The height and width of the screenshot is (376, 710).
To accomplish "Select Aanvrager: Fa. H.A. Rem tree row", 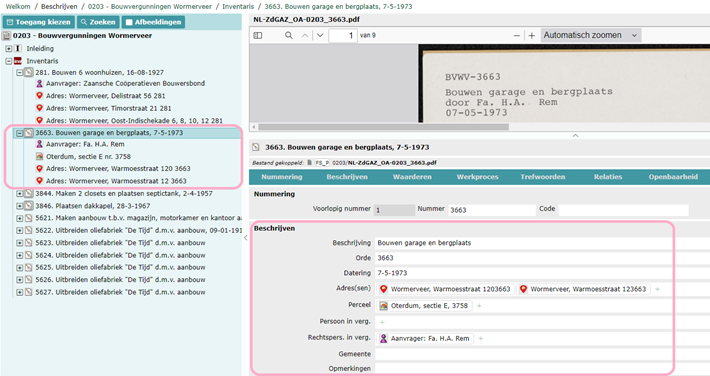I will point(85,144).
